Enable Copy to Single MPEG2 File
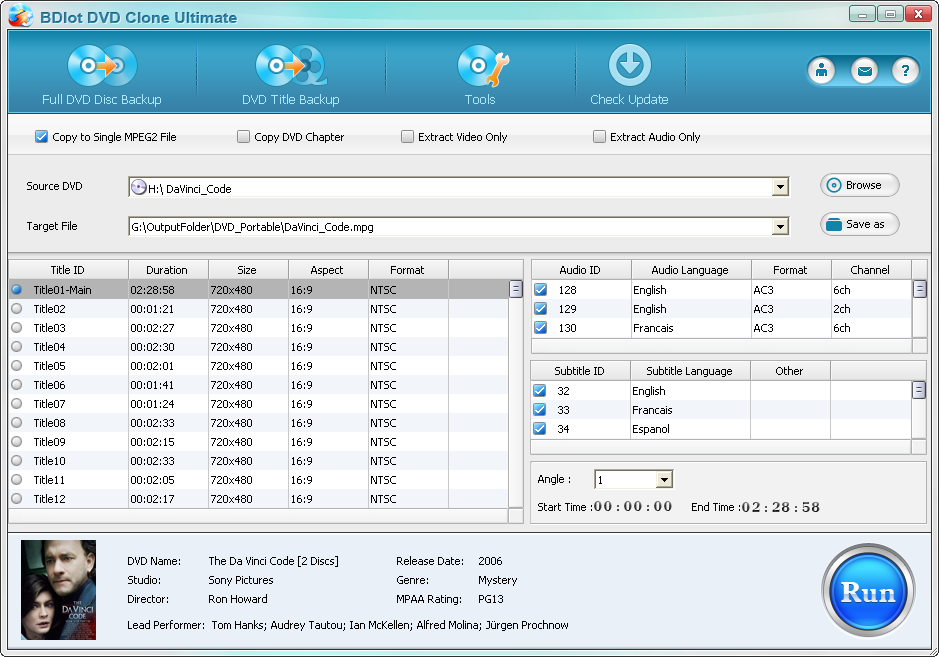 [x=41, y=137]
